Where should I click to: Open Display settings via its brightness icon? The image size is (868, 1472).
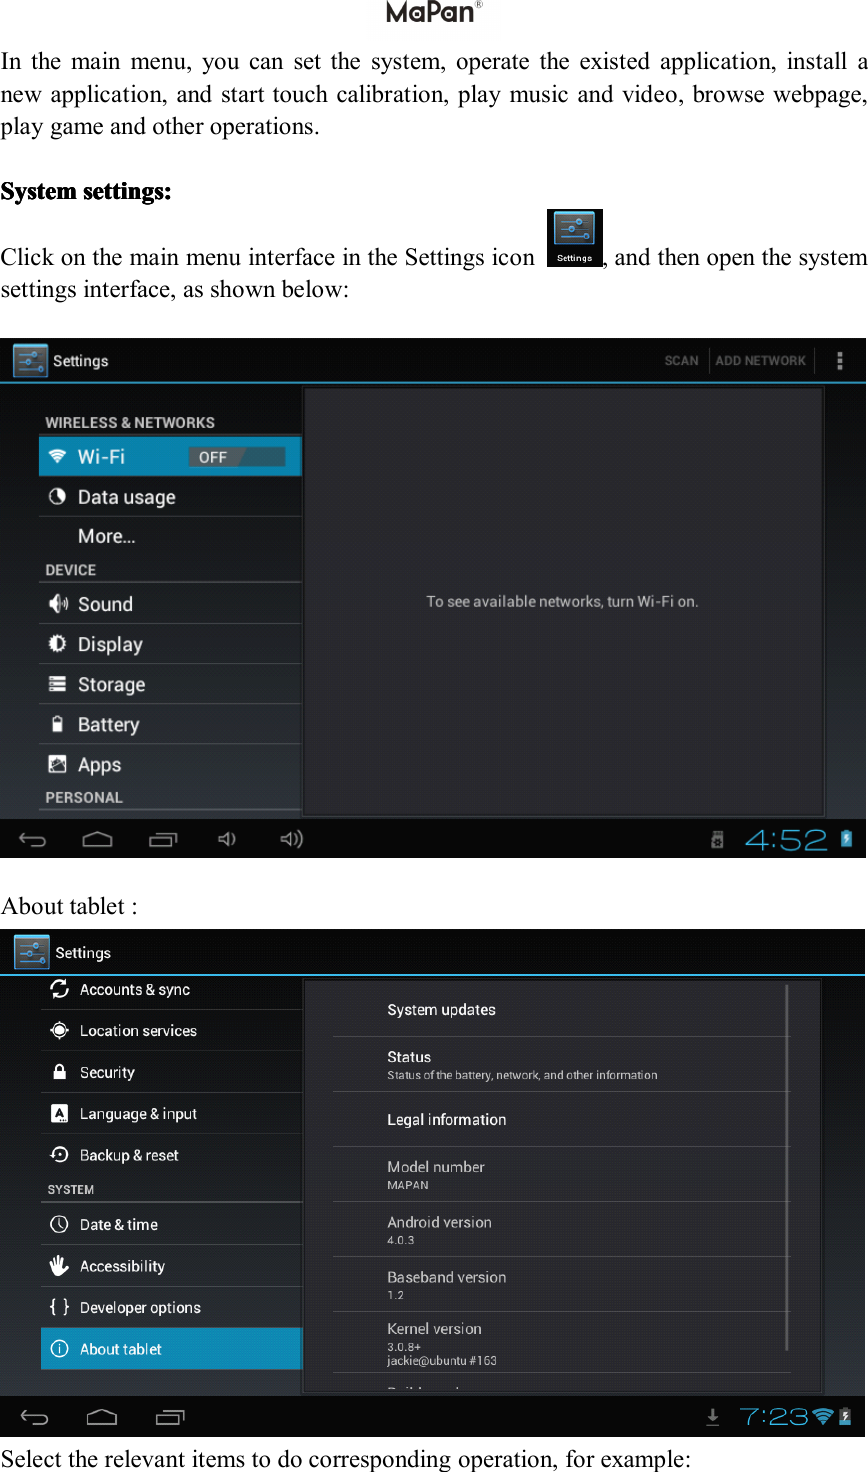tap(57, 644)
